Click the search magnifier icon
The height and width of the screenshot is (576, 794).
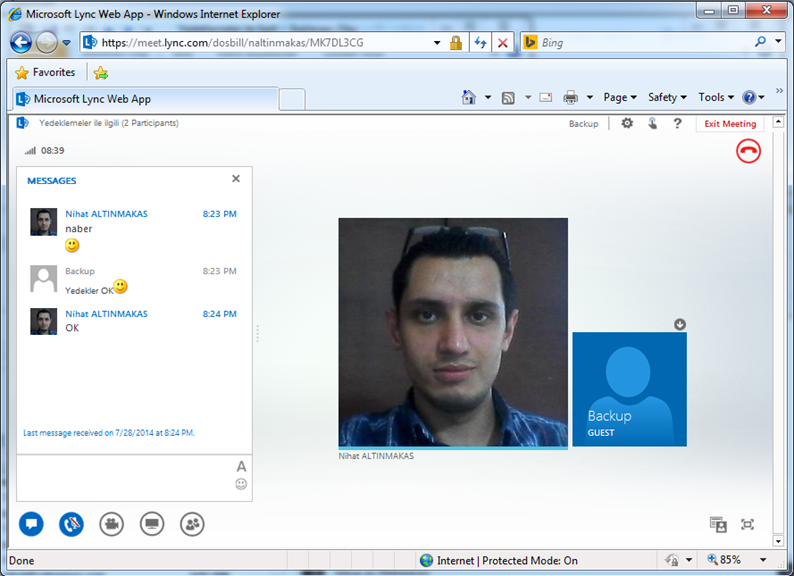coord(760,42)
